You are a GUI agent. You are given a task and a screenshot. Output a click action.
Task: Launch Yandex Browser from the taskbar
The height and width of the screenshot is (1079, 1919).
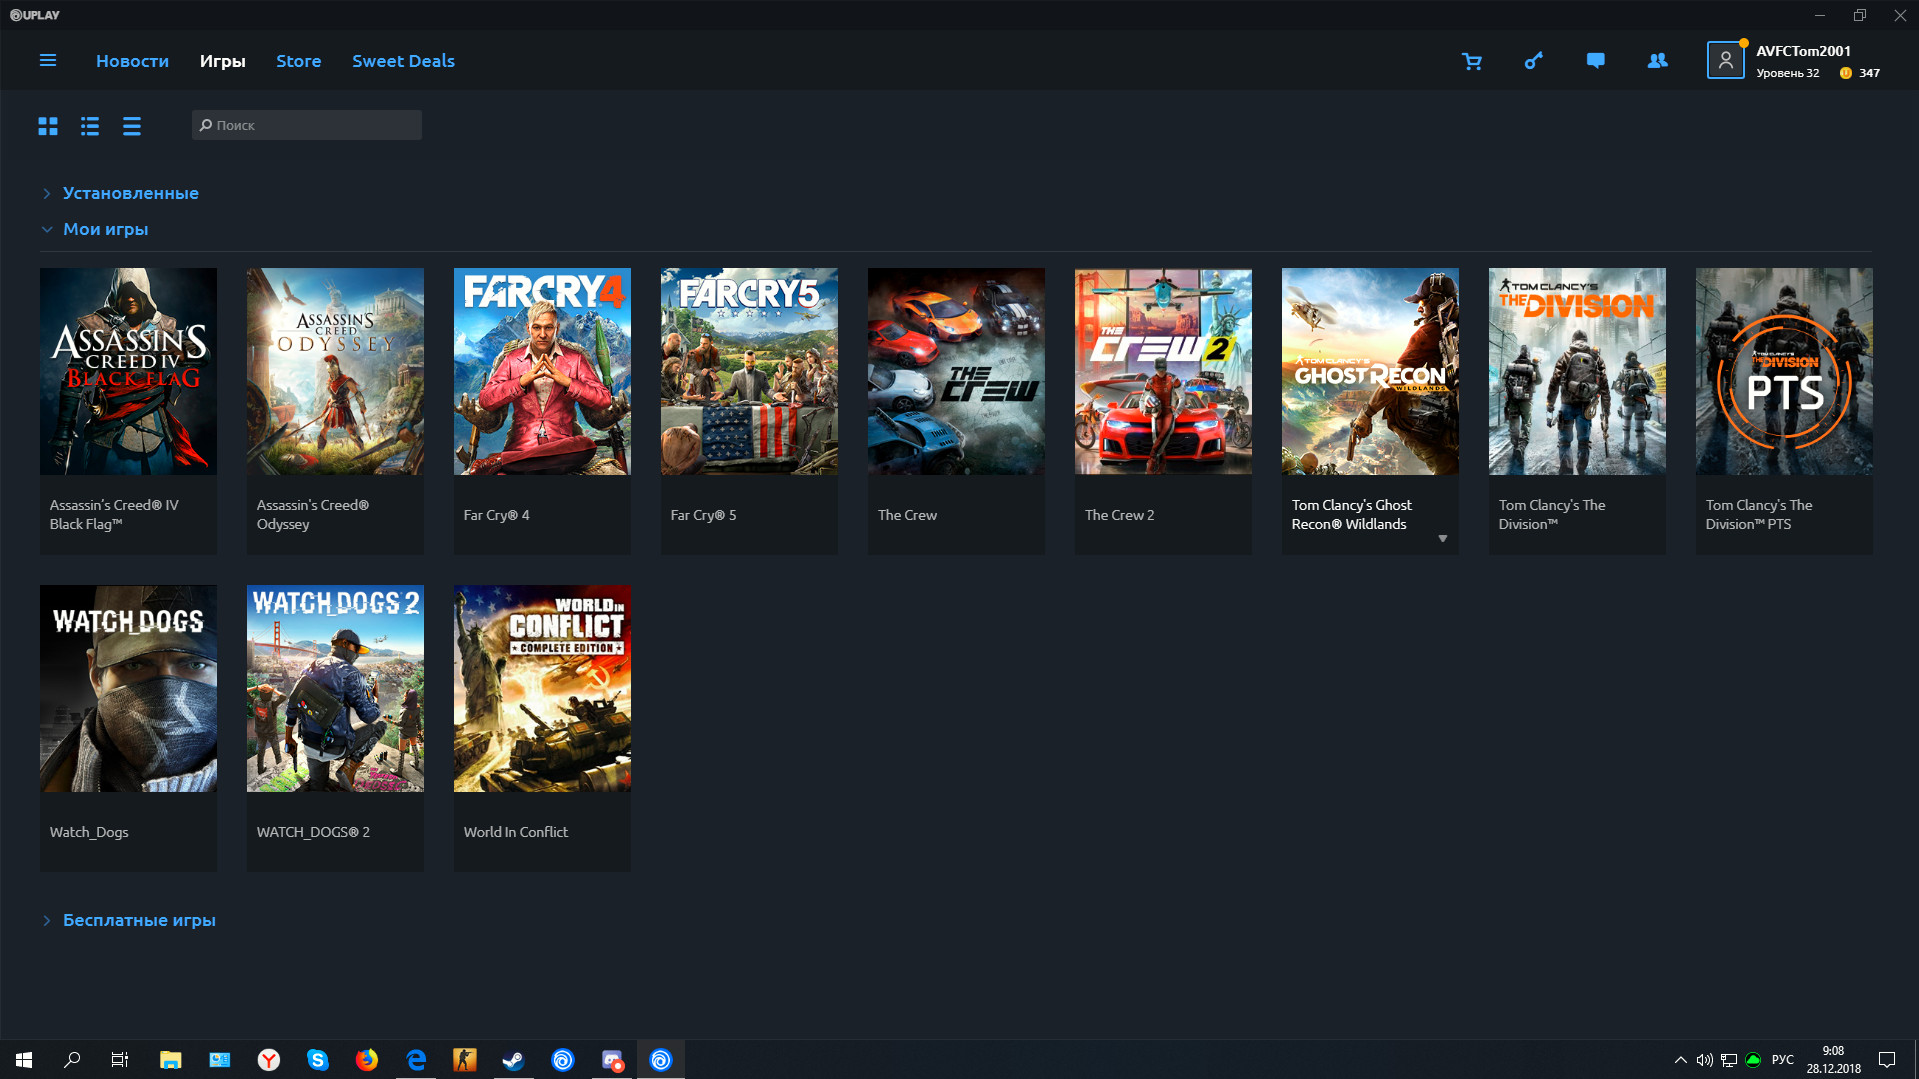coord(269,1060)
